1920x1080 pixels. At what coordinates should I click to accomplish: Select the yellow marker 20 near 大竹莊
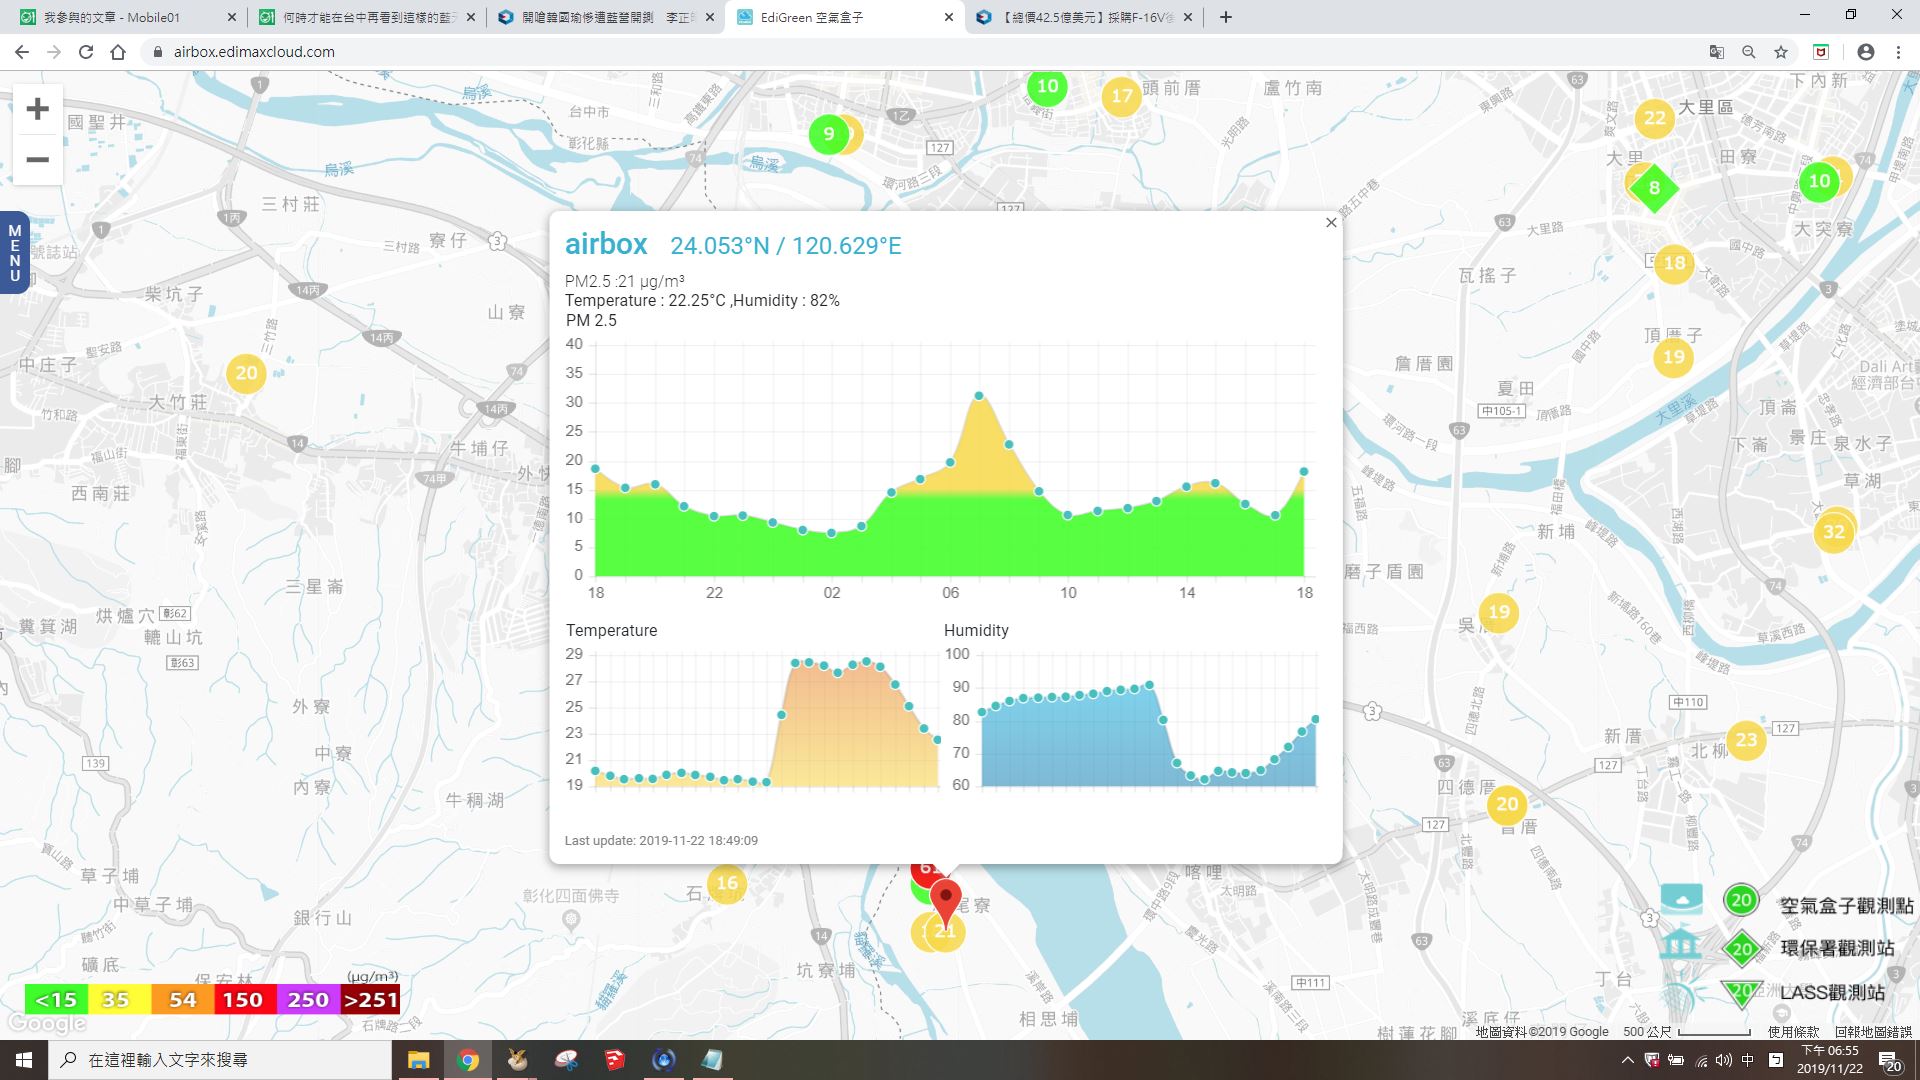(246, 374)
